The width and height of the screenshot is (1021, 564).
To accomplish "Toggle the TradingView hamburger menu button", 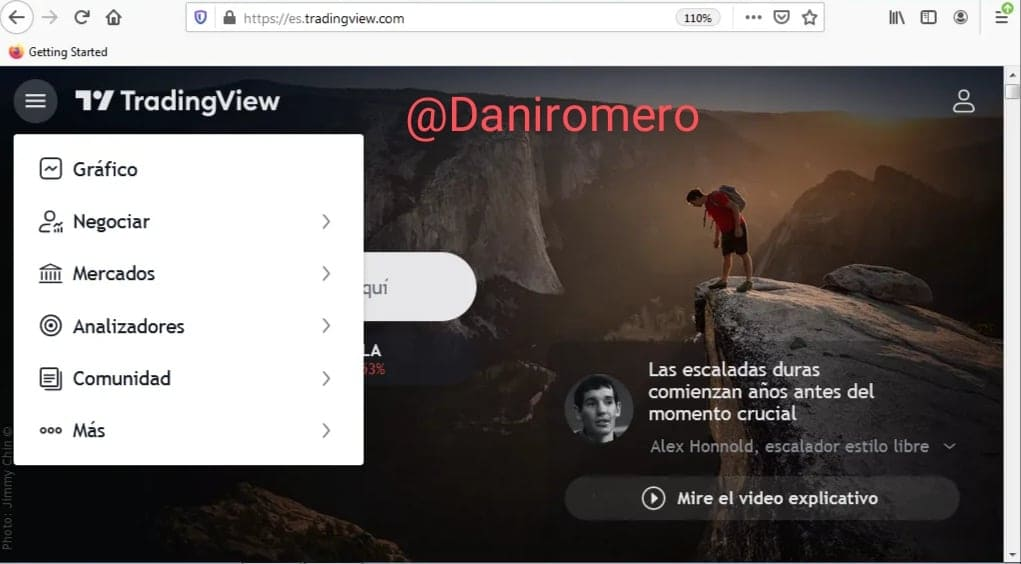I will tap(35, 101).
